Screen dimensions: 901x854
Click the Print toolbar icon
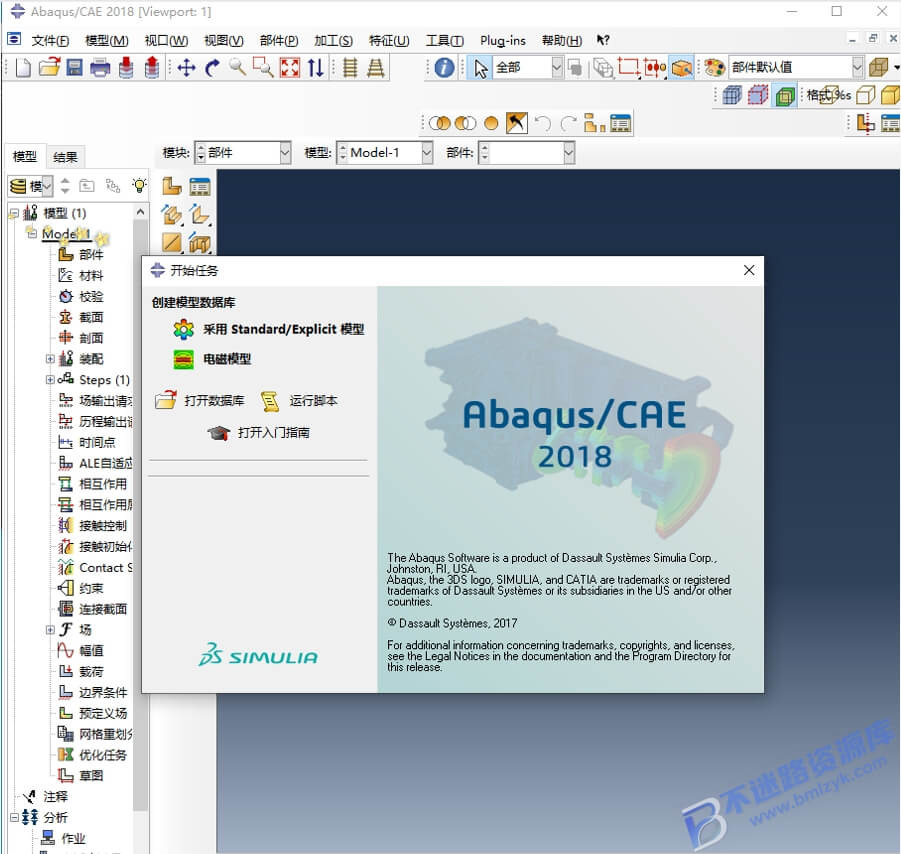(100, 68)
